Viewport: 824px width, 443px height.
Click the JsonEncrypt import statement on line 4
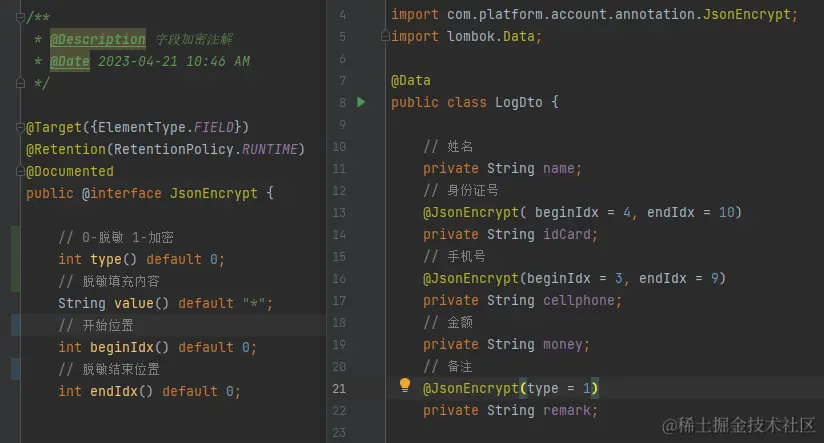click(594, 14)
